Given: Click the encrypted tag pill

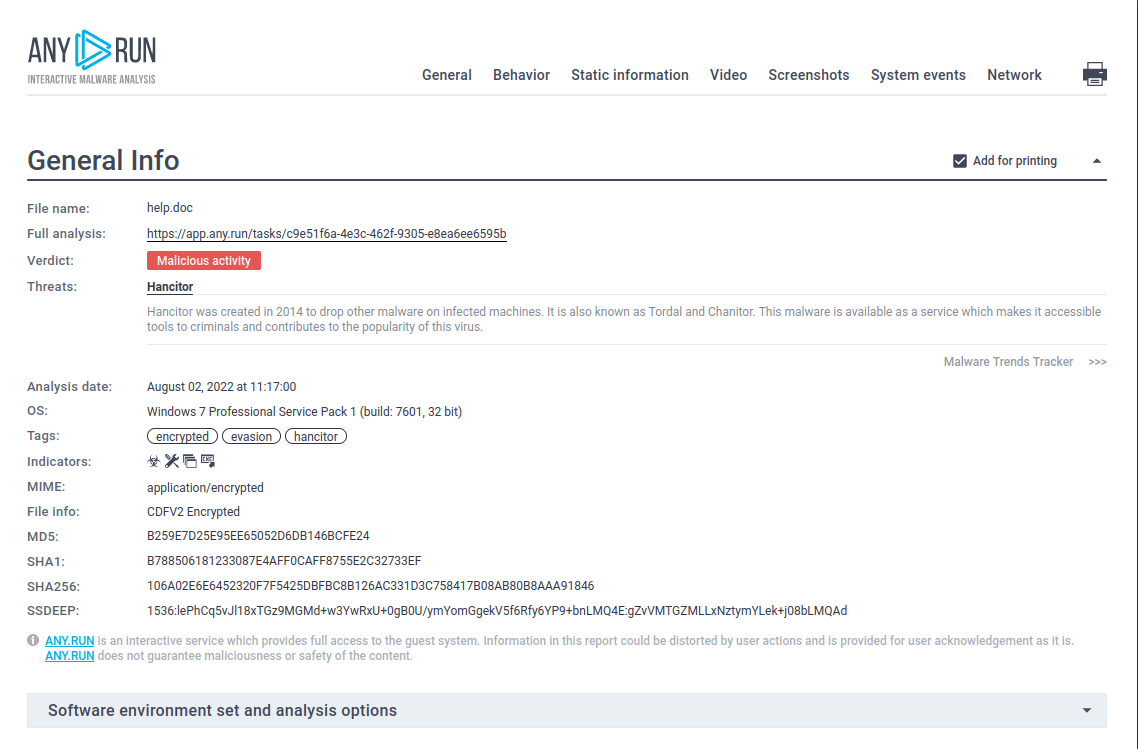Looking at the screenshot, I should tap(182, 436).
